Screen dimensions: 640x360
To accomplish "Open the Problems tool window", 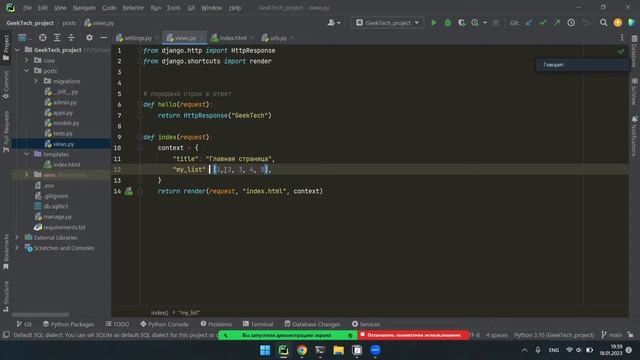I will tap(216, 324).
